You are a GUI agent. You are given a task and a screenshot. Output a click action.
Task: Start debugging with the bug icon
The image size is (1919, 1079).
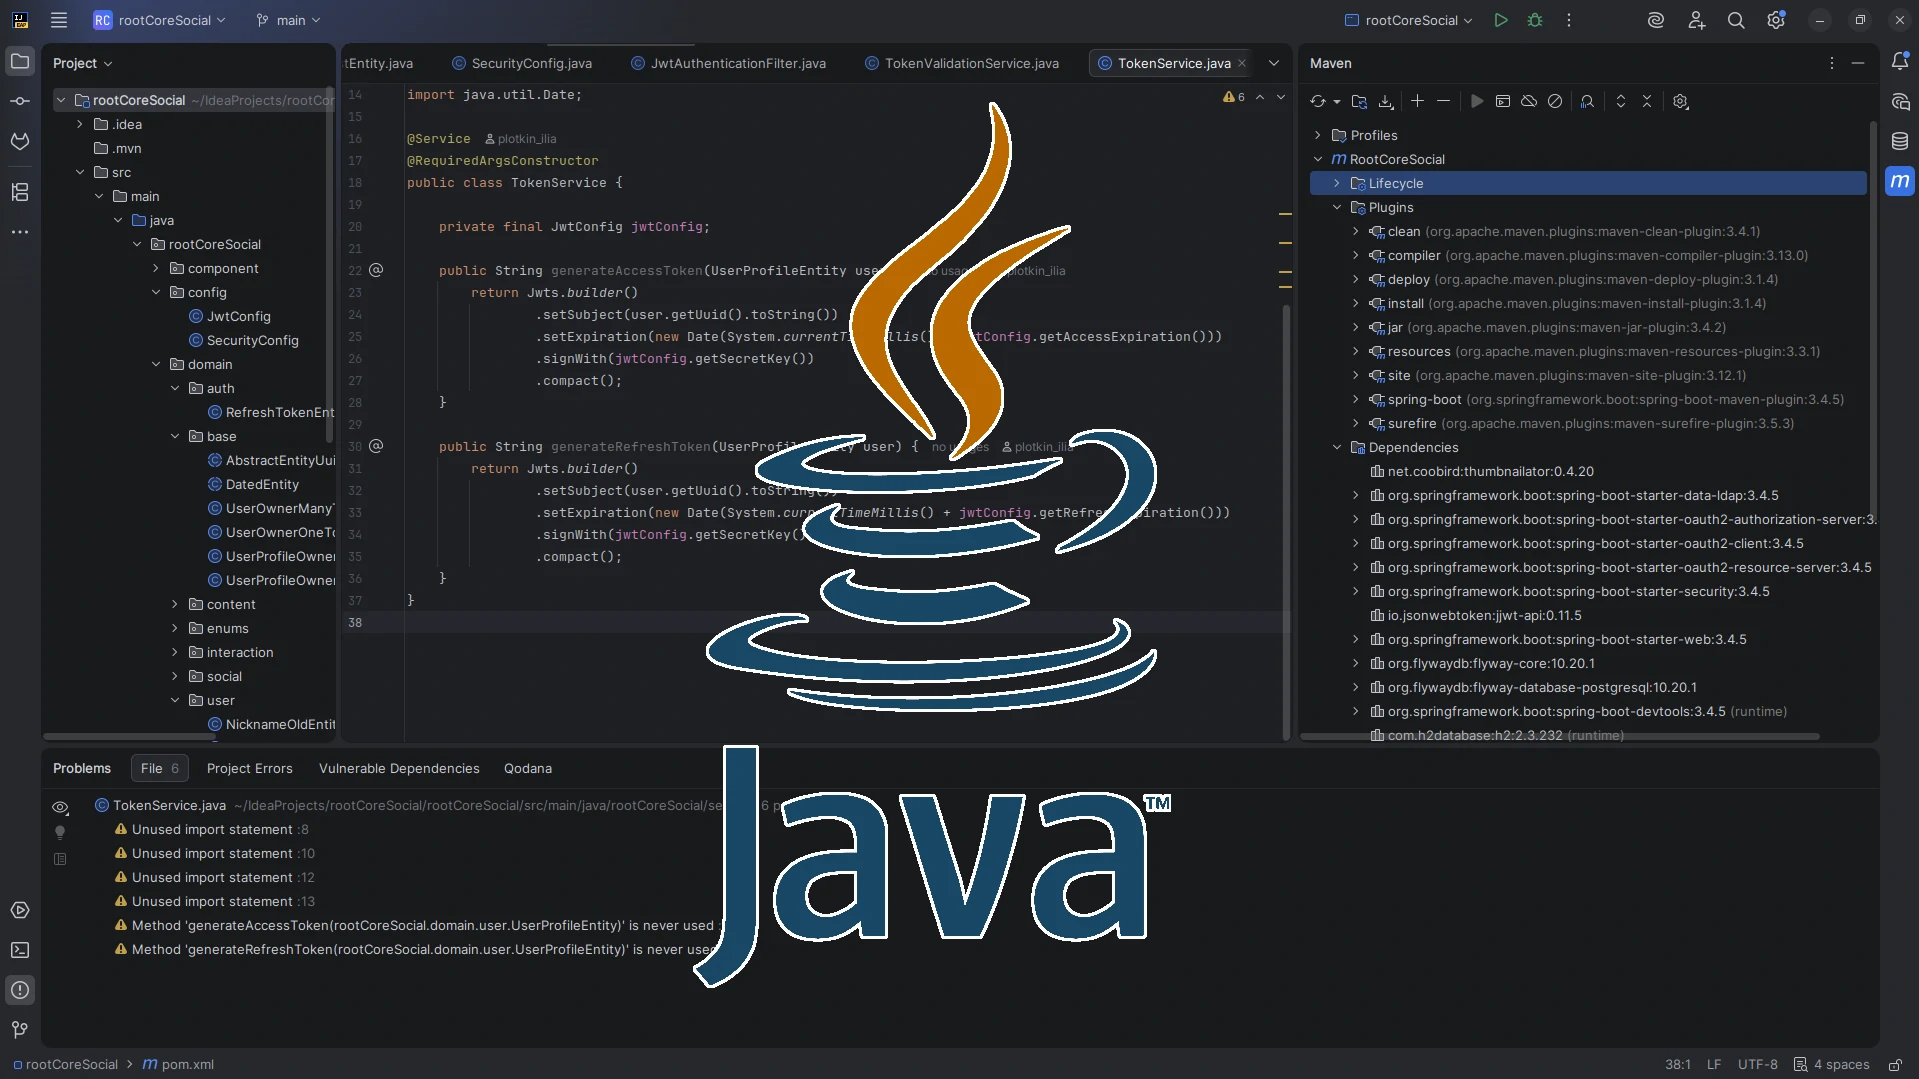[x=1534, y=20]
